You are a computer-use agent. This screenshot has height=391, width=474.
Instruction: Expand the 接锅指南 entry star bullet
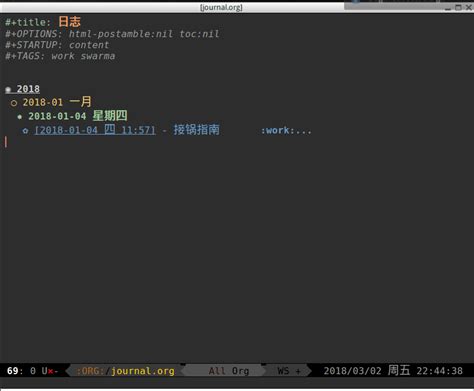(25, 131)
